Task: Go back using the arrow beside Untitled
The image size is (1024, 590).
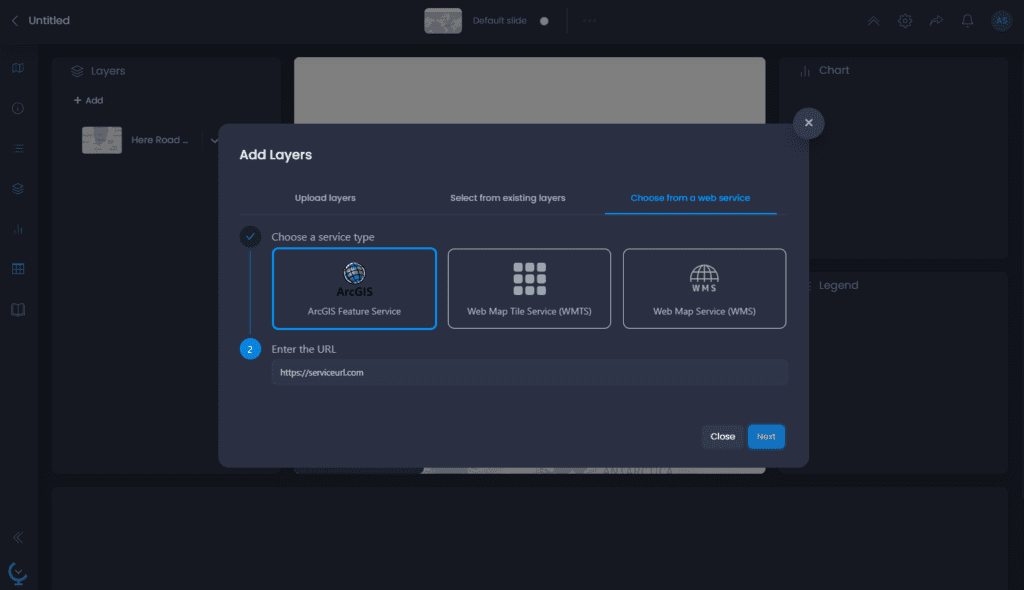Action: click(15, 21)
